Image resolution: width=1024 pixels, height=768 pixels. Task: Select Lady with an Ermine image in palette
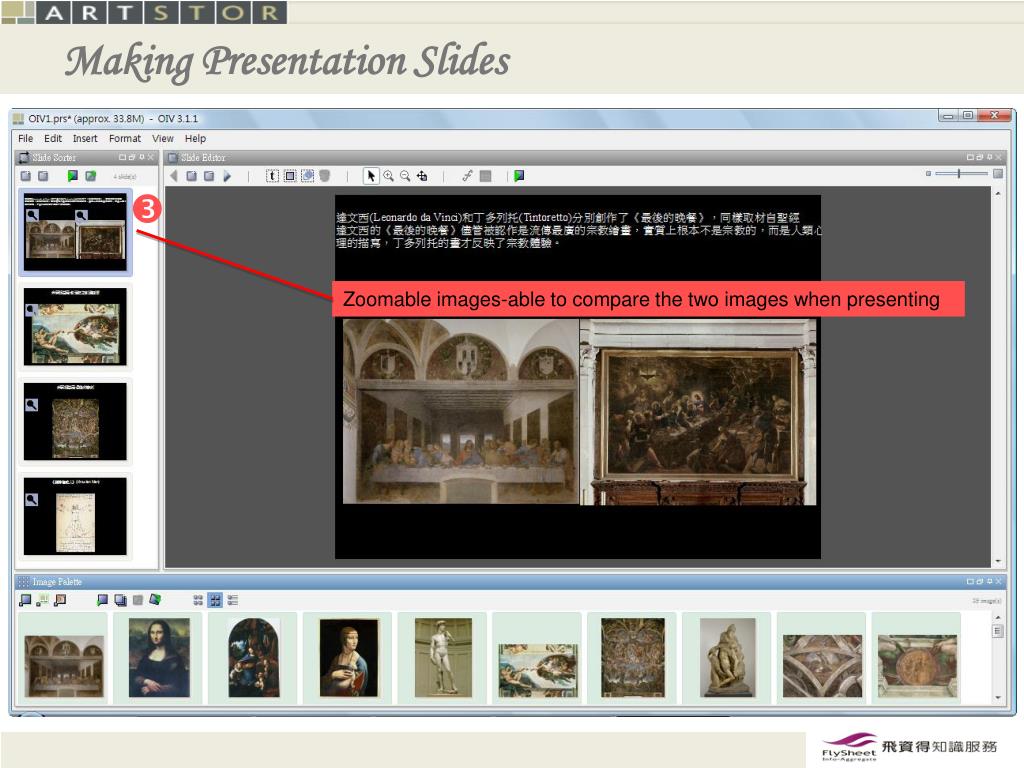[349, 658]
